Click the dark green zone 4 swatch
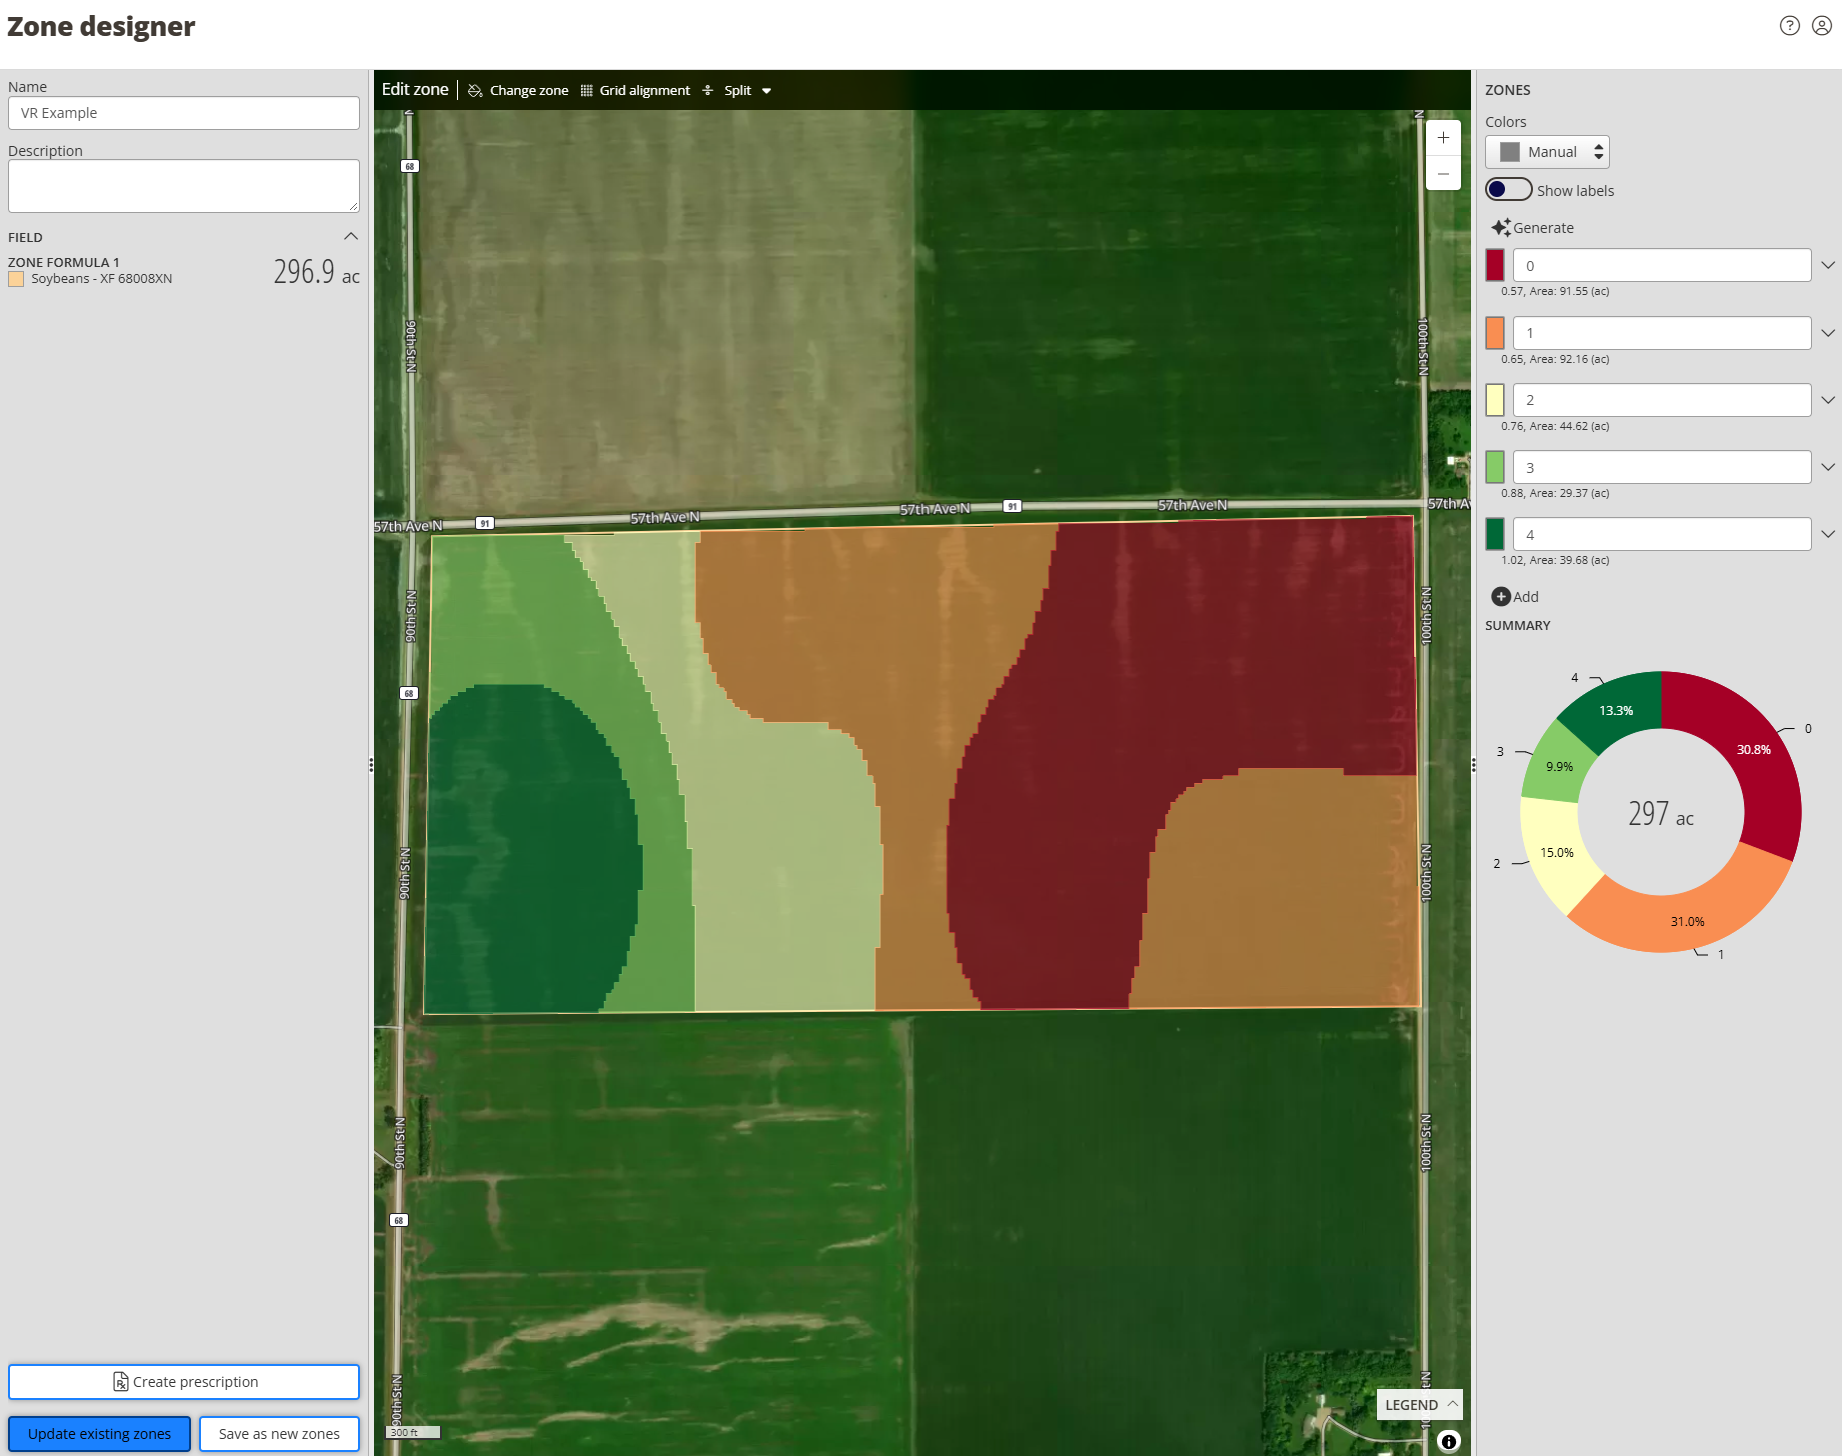The width and height of the screenshot is (1842, 1456). [1495, 534]
